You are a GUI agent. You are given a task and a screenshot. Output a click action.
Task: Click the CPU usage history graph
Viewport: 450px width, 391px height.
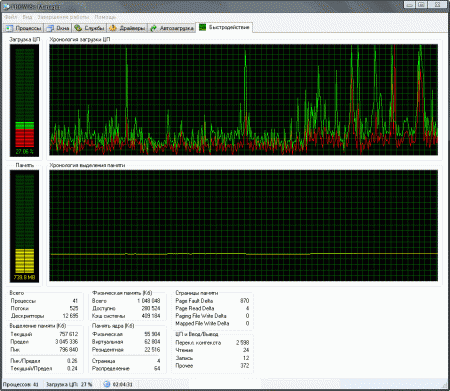point(244,100)
